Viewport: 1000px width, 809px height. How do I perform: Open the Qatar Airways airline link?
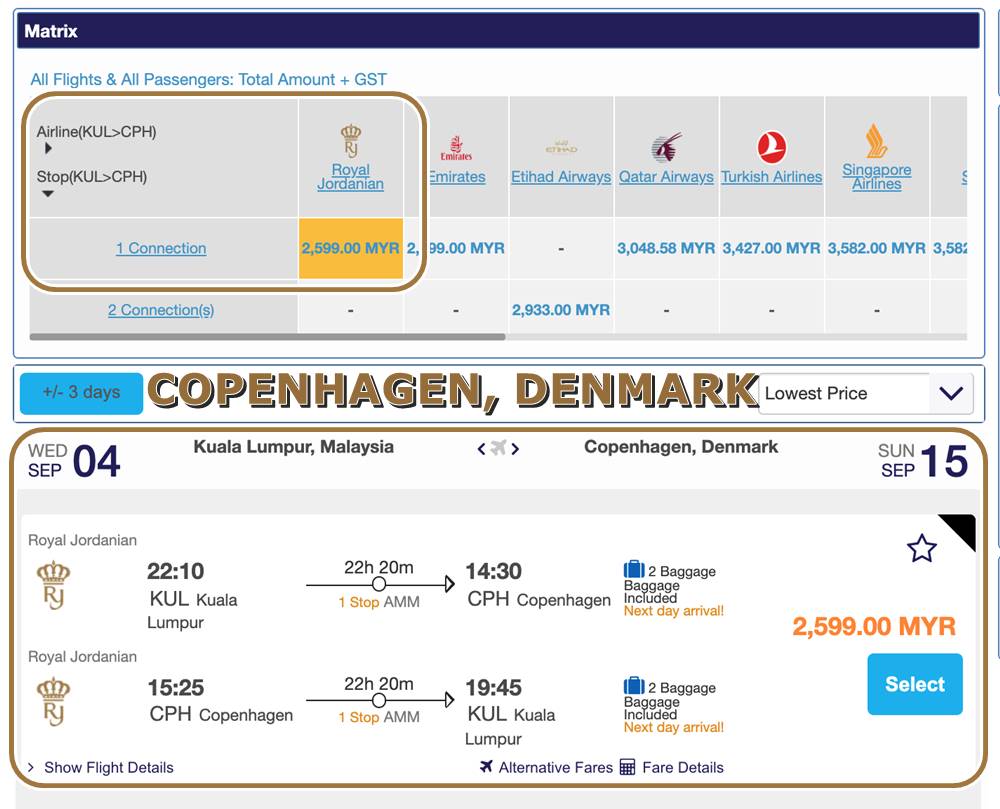click(x=666, y=177)
